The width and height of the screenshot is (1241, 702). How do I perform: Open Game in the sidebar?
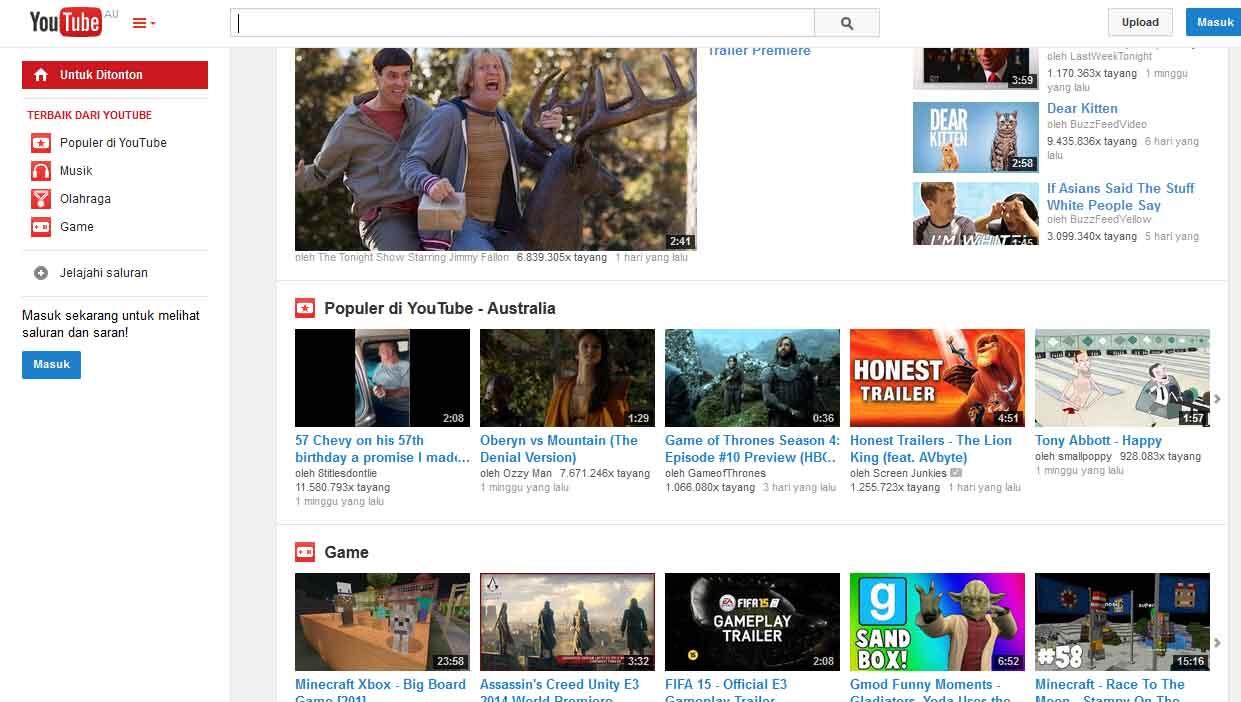[77, 227]
